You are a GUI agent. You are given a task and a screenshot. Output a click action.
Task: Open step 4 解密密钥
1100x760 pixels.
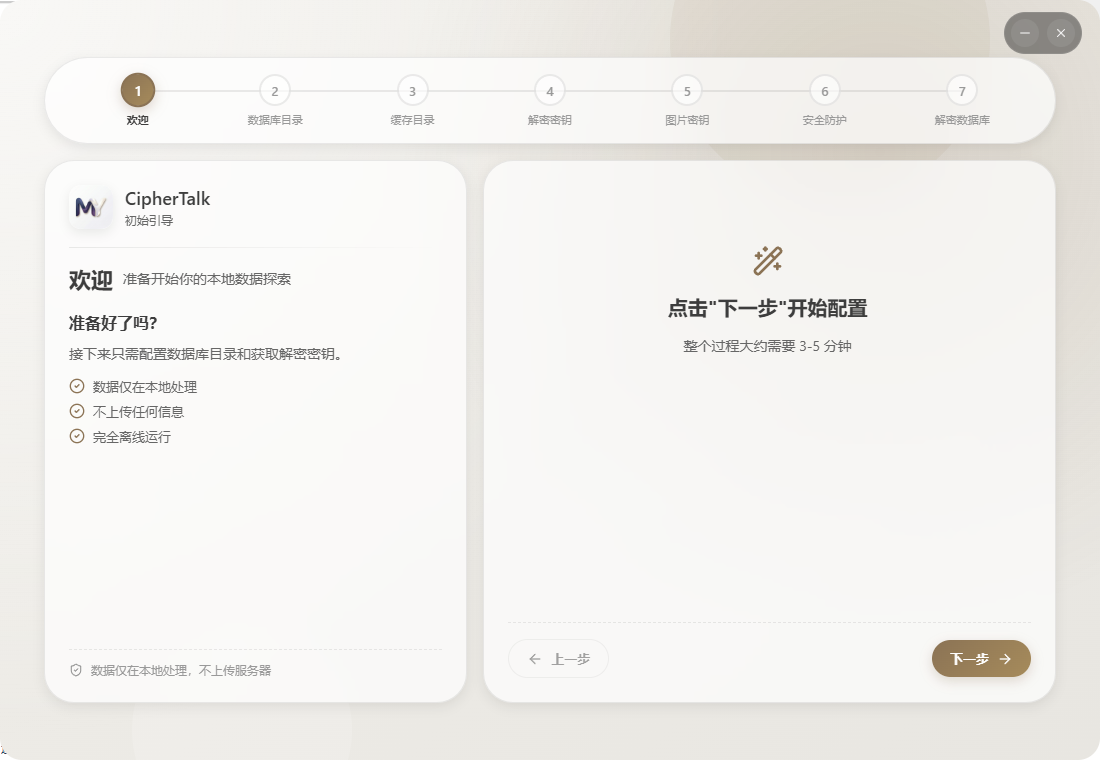coord(549,90)
